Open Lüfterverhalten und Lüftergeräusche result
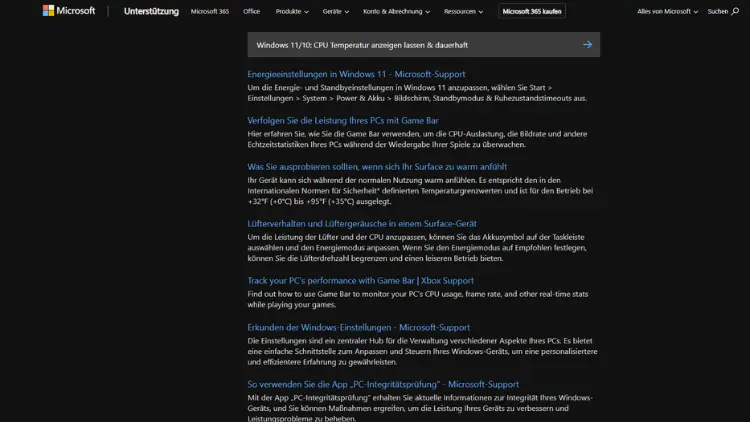 (362, 223)
